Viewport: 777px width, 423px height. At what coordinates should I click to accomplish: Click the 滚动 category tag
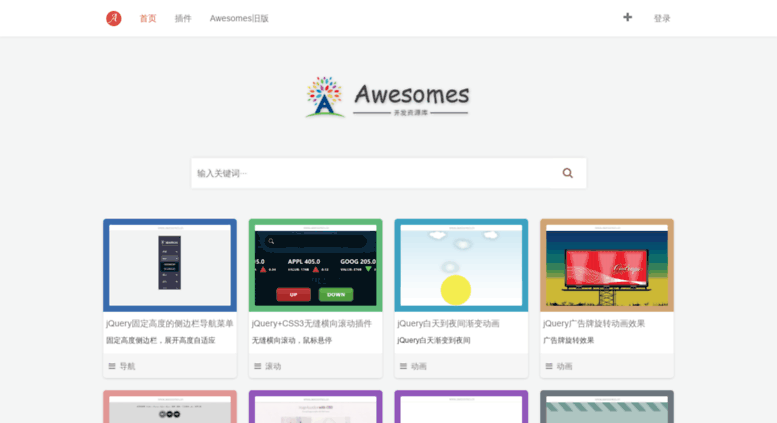click(x=273, y=366)
